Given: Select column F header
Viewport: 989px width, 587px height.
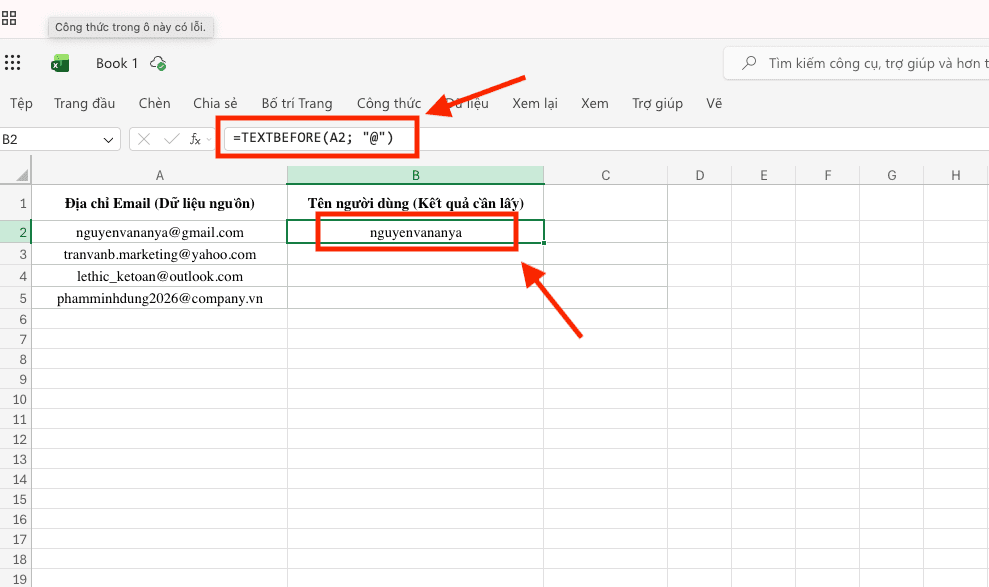Looking at the screenshot, I should [828, 175].
